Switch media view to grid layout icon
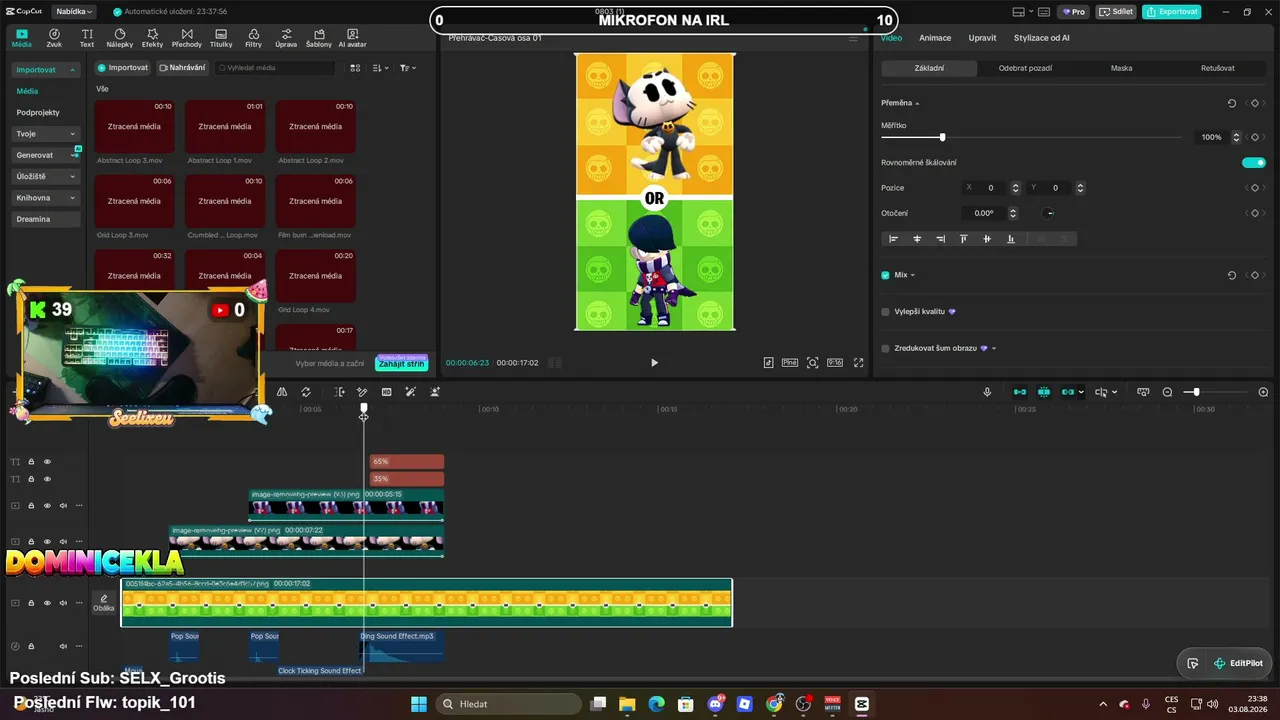Viewport: 1280px width, 720px height. [355, 68]
